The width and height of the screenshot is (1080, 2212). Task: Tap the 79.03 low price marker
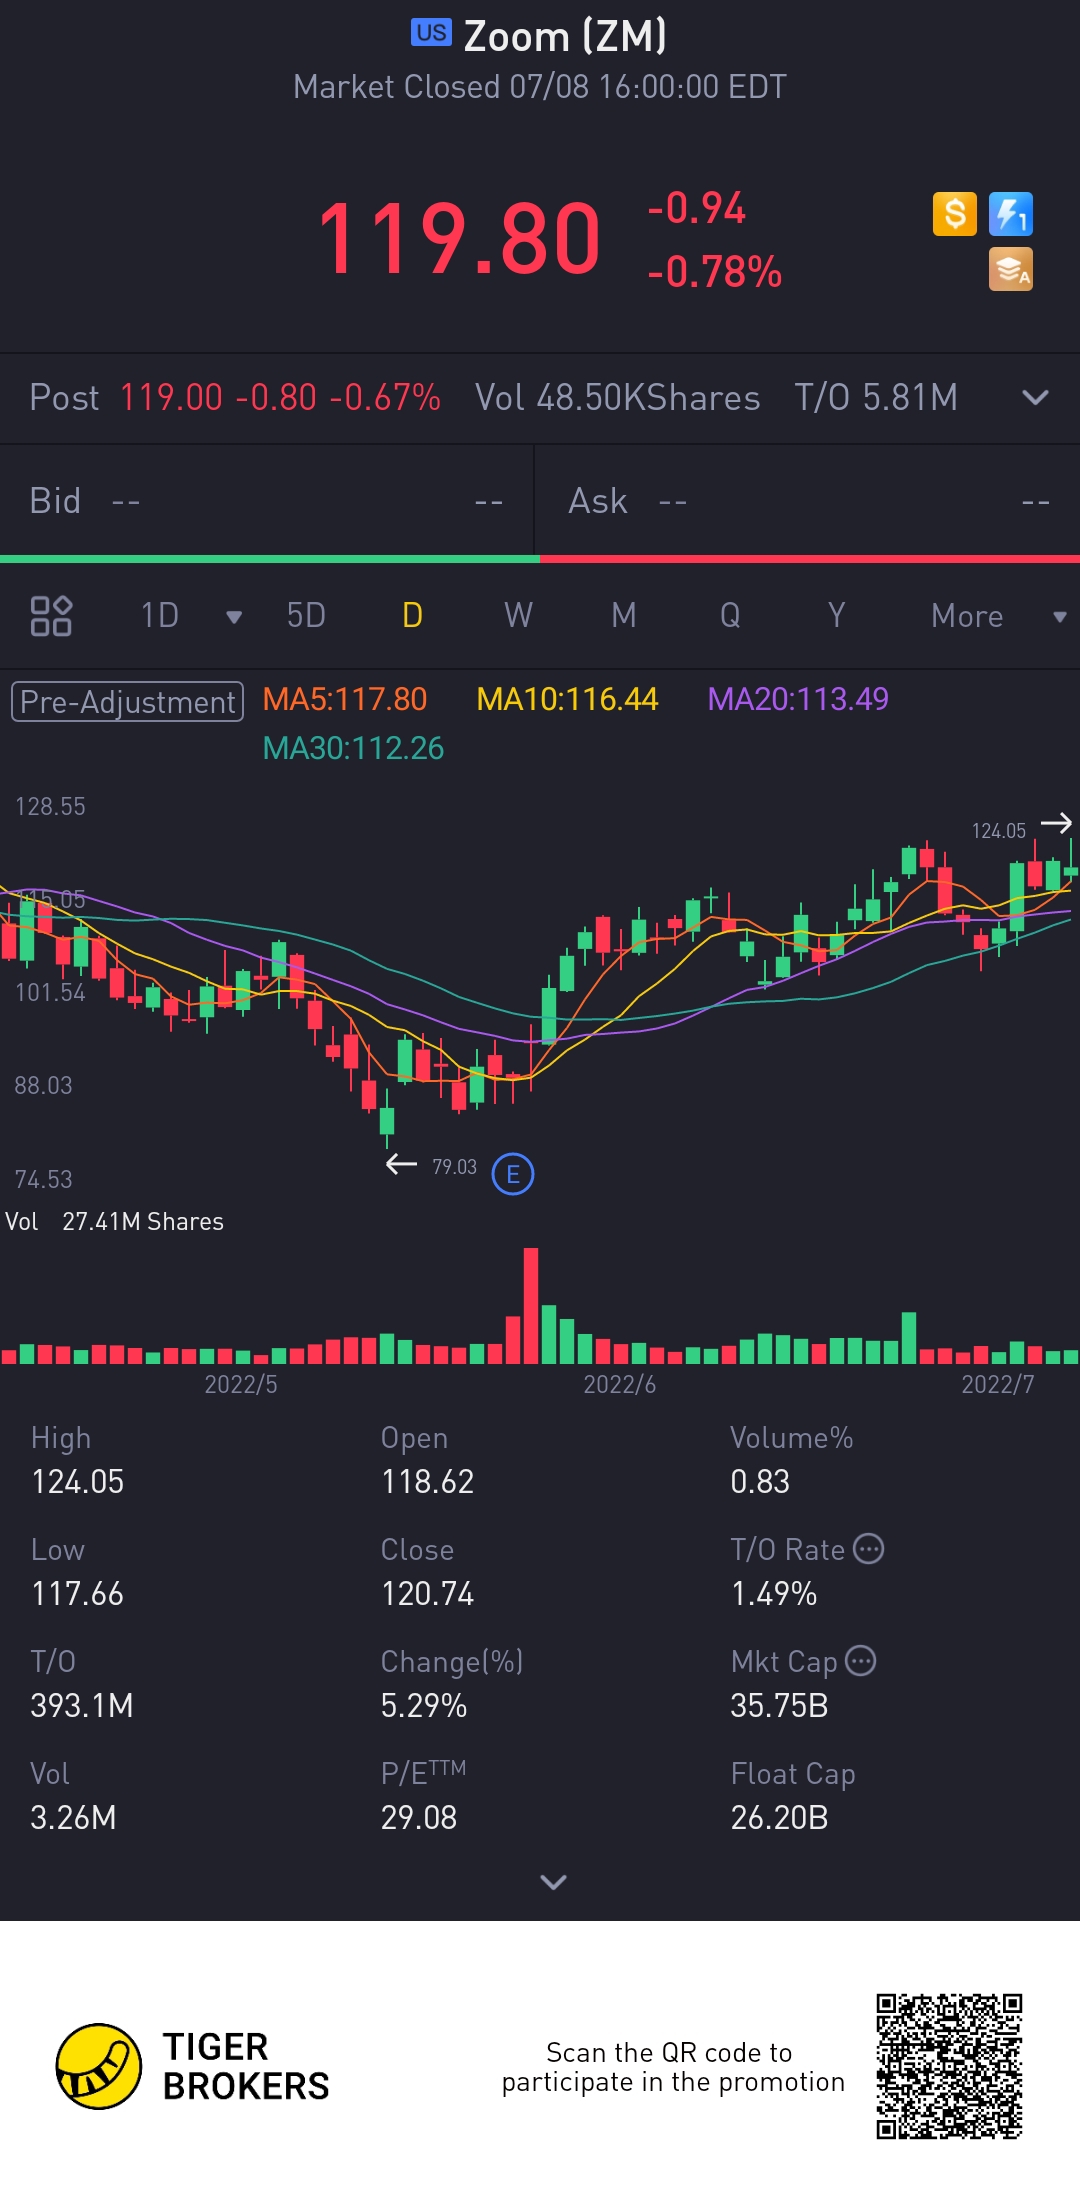(x=454, y=1167)
